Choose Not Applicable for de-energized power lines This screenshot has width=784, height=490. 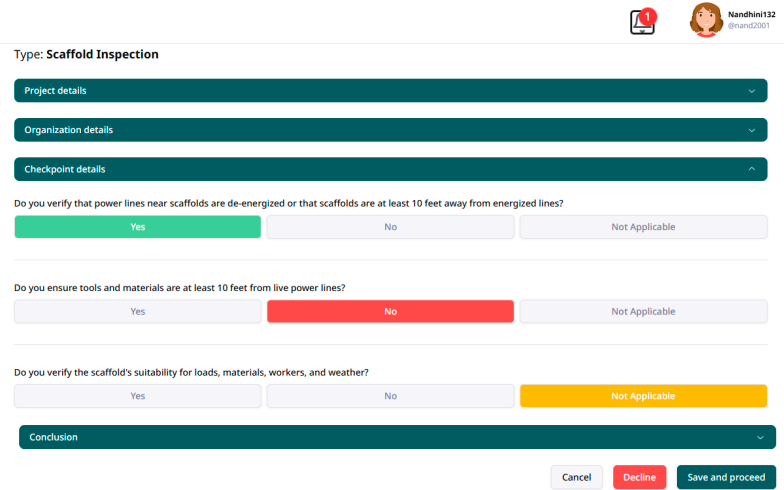(x=643, y=227)
